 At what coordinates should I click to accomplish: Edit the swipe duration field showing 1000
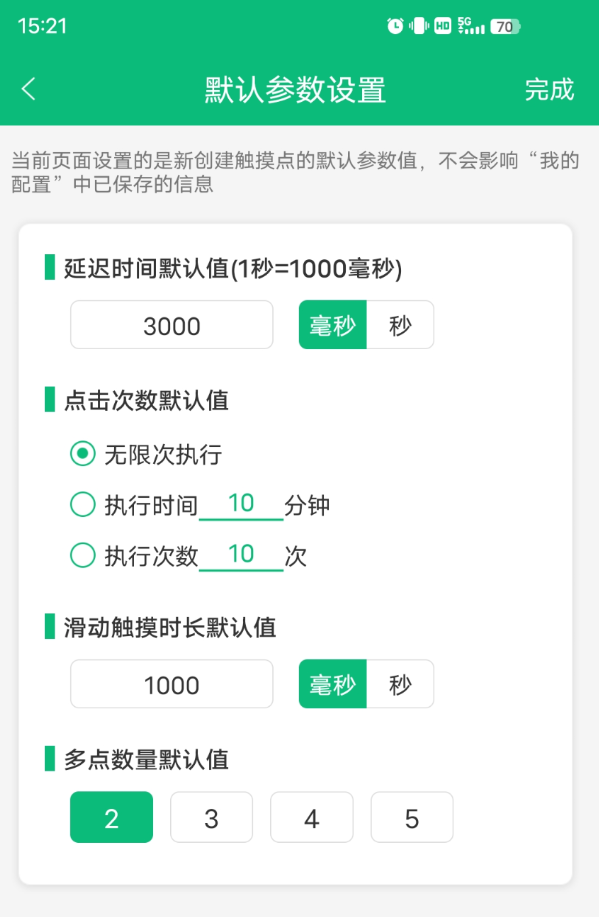171,684
